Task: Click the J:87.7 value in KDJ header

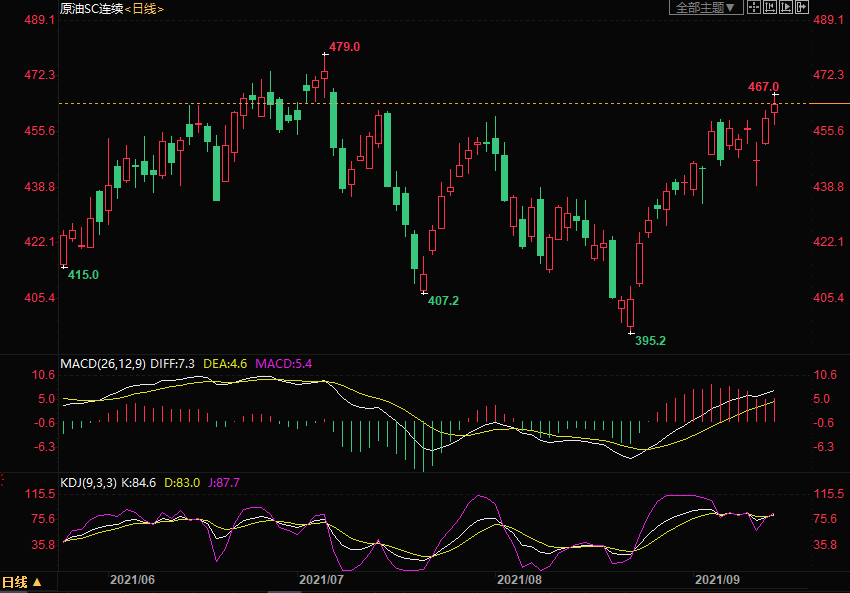Action: (223, 482)
